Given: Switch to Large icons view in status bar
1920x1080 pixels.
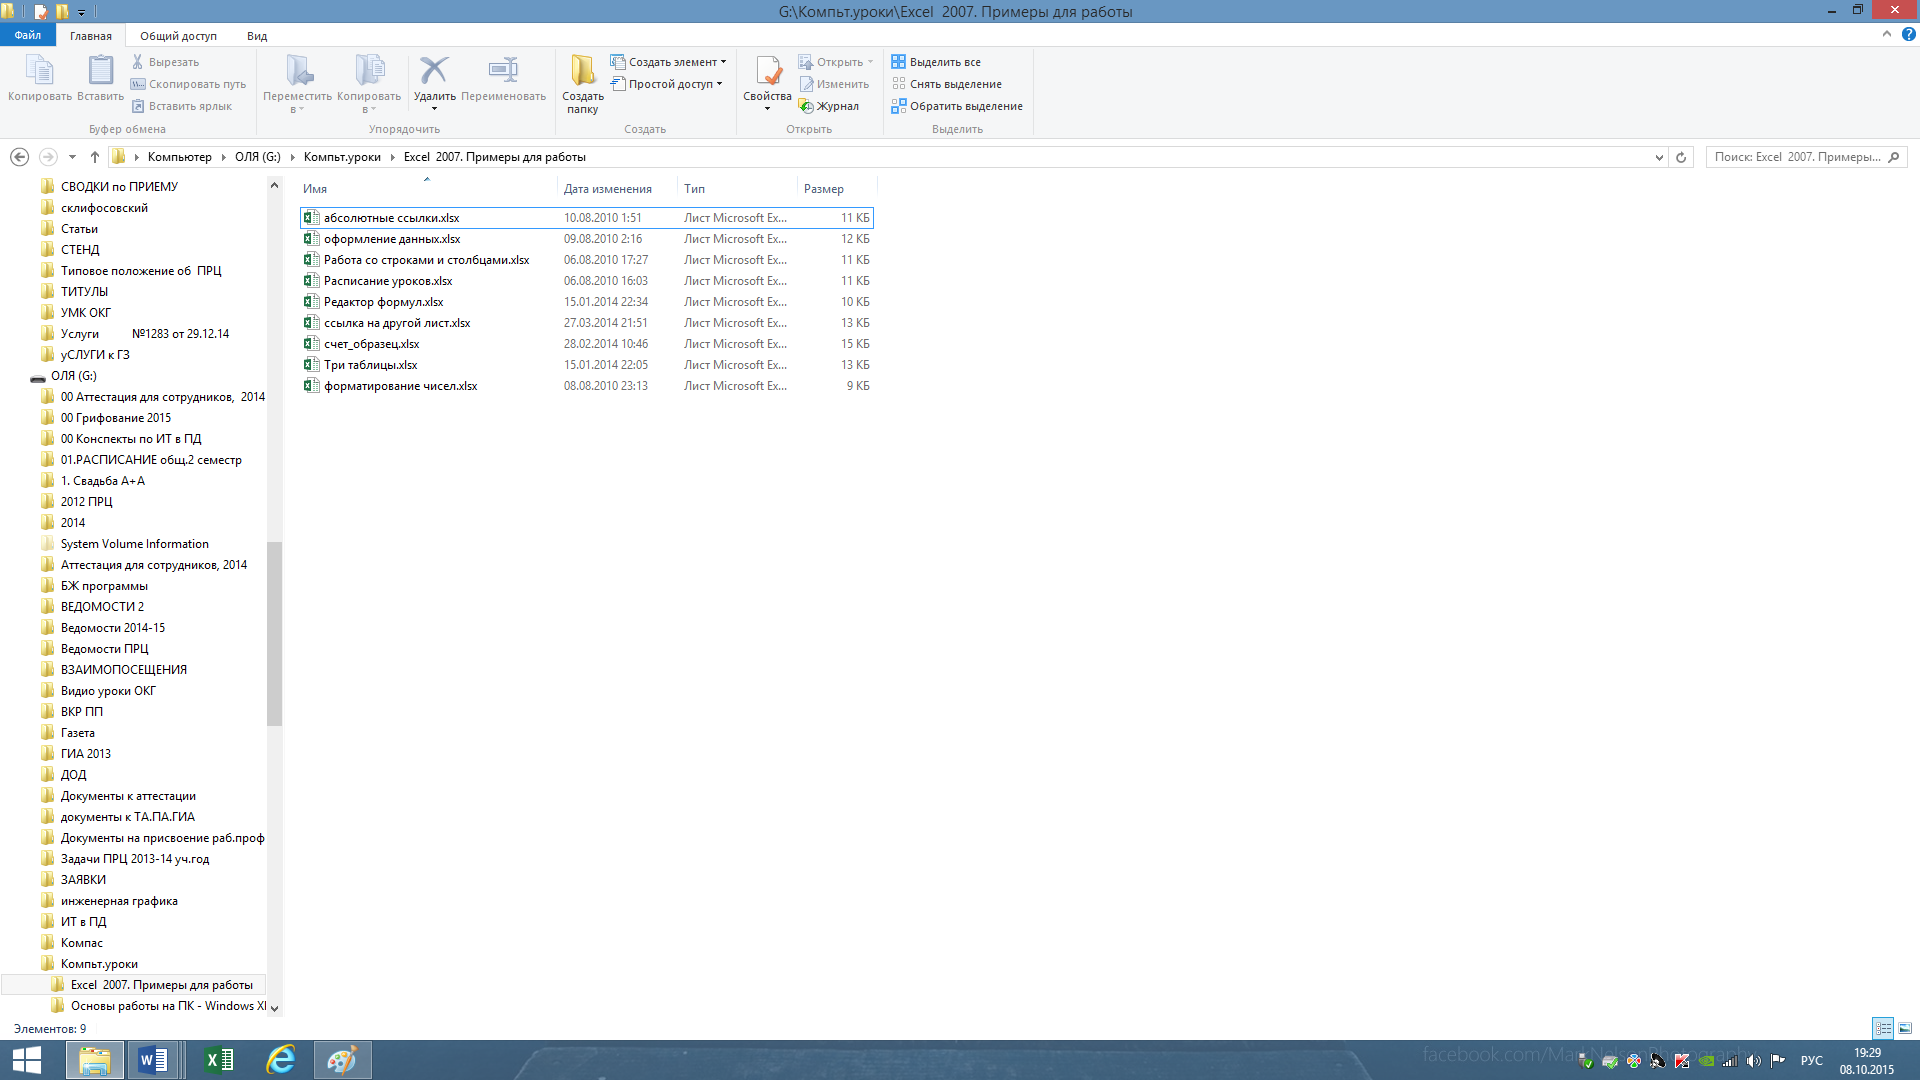Looking at the screenshot, I should (1905, 1028).
